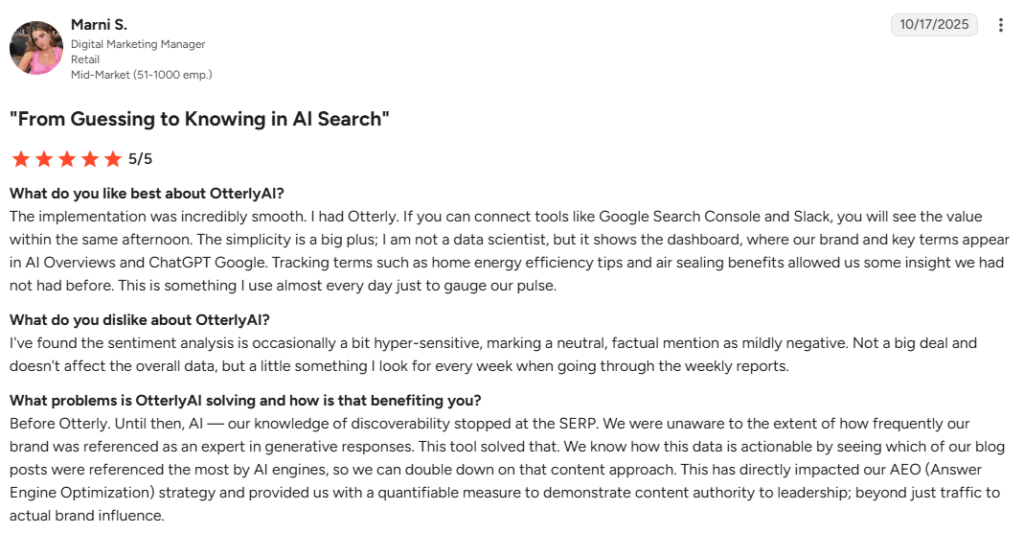
Task: Click paragraph beginning Before Otterly
Action: (507, 470)
